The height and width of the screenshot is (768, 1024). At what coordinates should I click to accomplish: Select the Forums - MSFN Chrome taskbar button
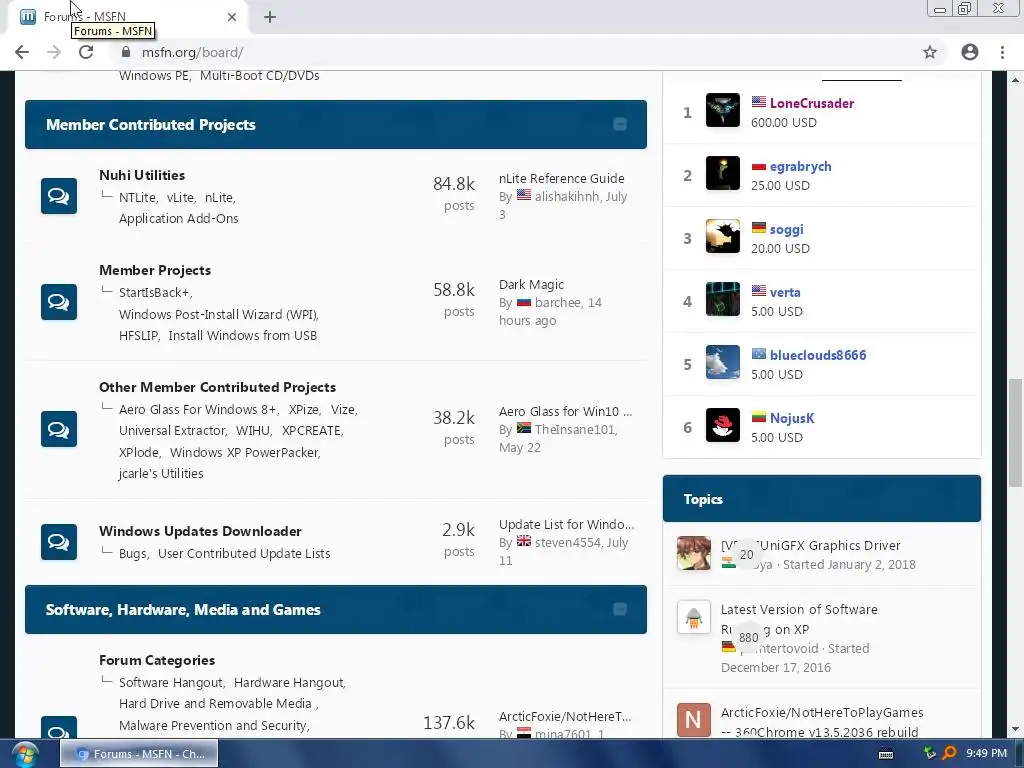139,754
